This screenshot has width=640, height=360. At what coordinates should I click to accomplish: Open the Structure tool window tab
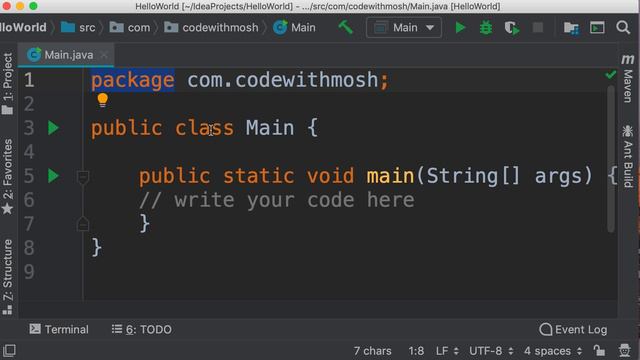click(7, 276)
